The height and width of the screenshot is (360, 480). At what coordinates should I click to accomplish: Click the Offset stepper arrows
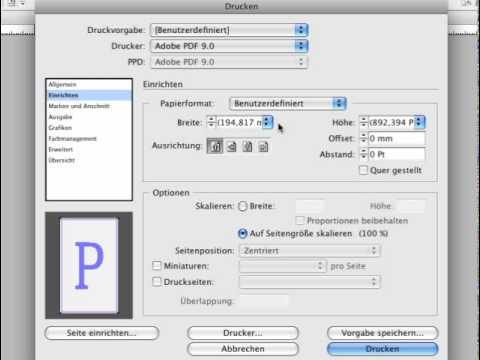point(364,138)
